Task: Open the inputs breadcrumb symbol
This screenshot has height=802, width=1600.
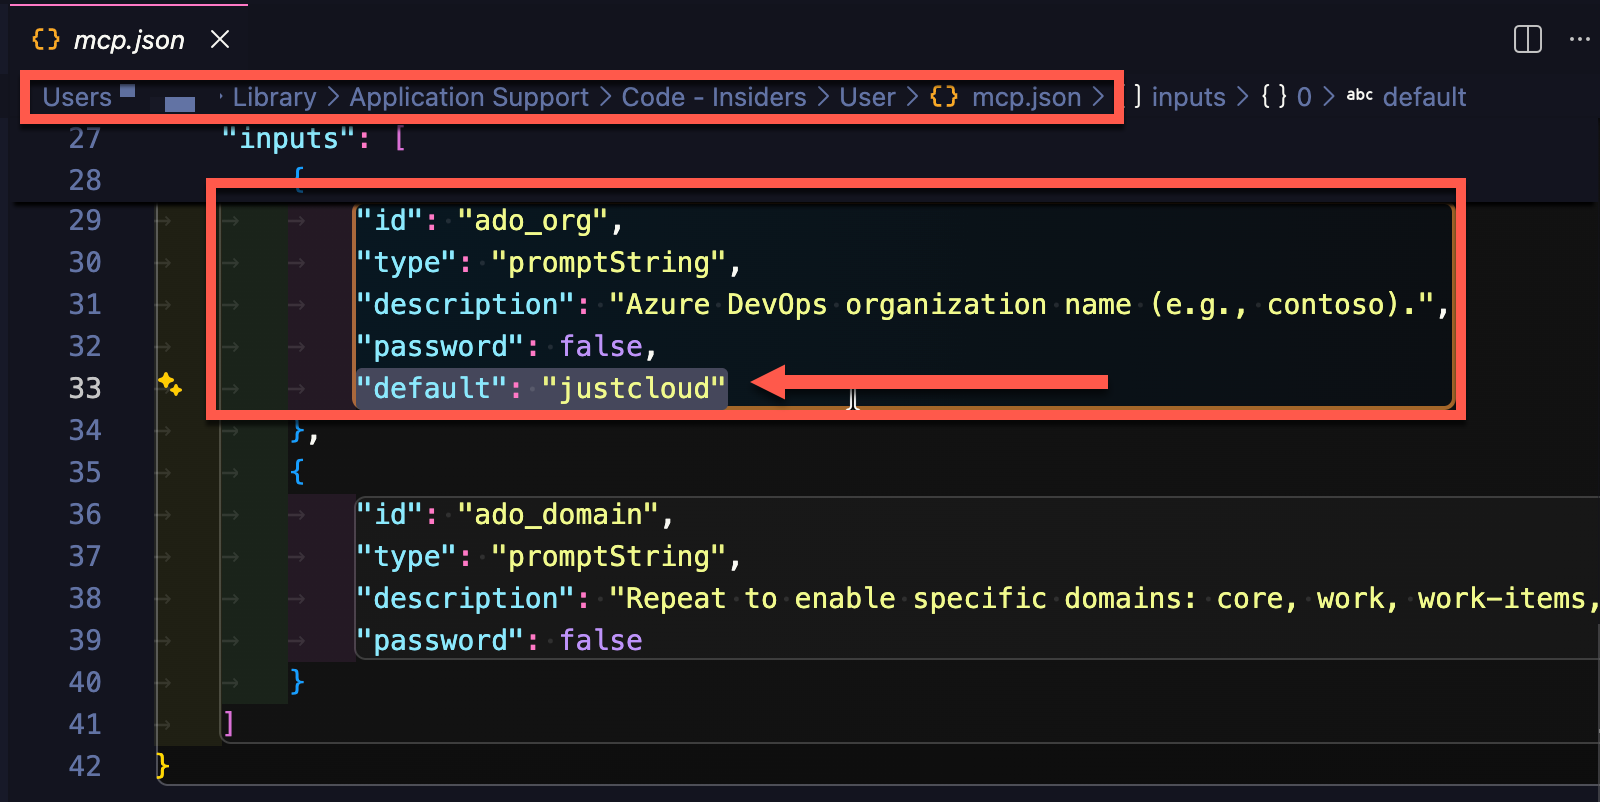Action: (x=1188, y=97)
